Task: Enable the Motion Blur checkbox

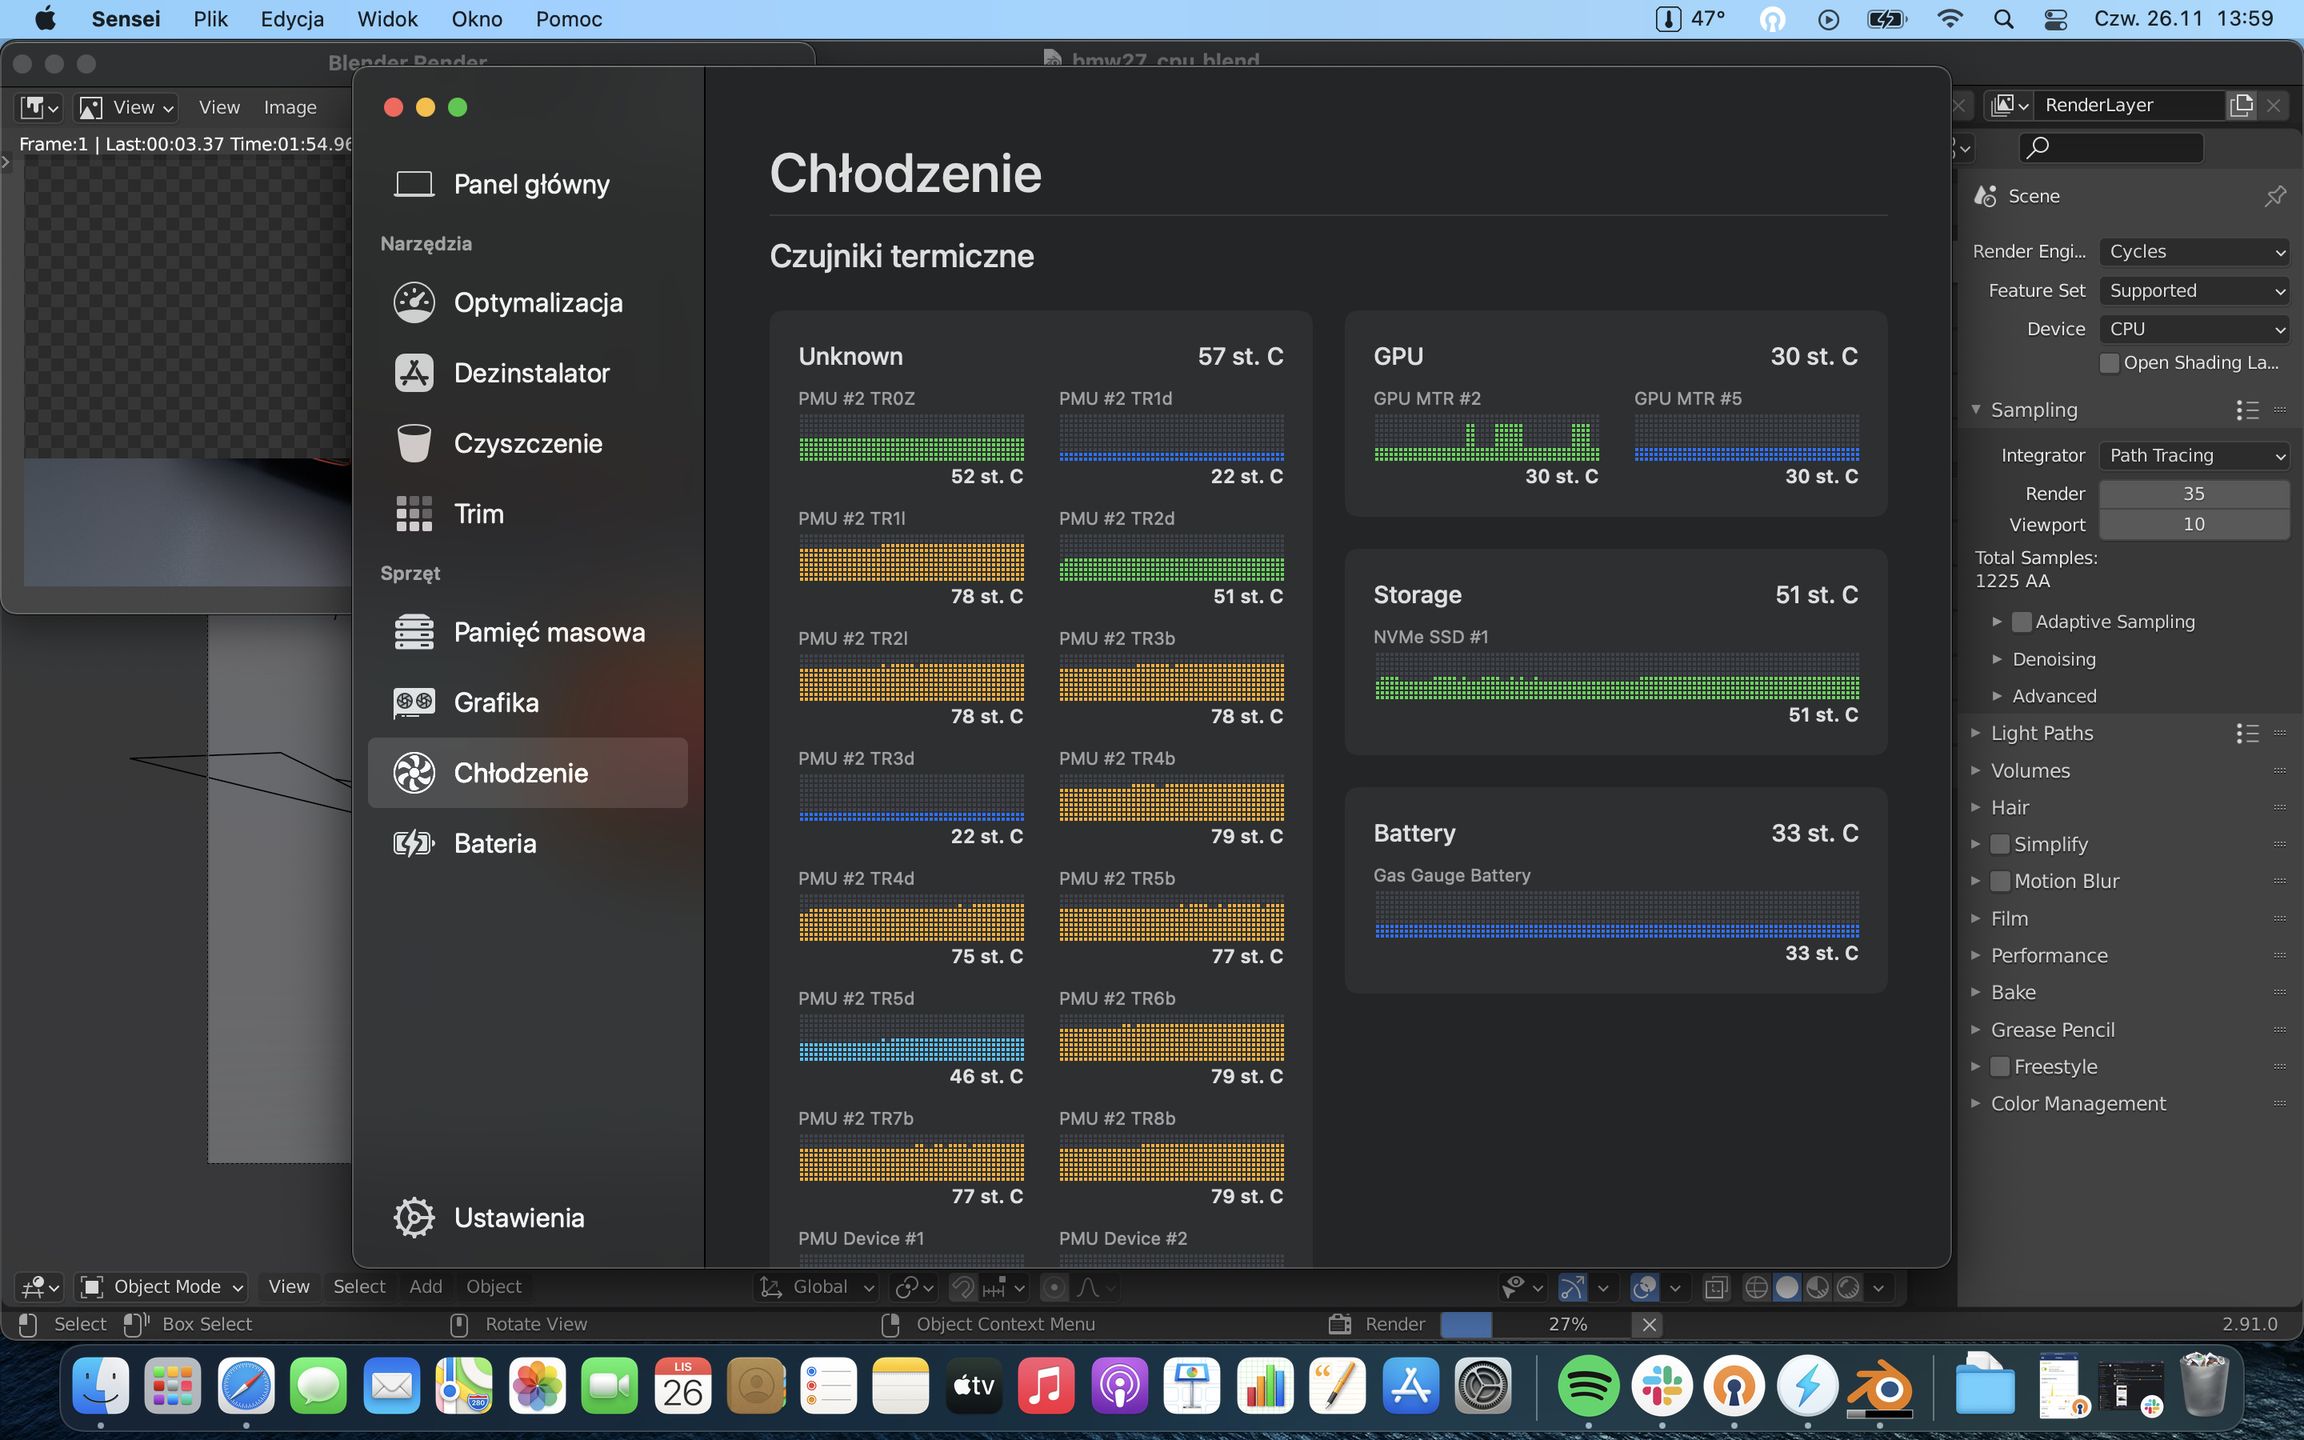Action: [x=2000, y=881]
